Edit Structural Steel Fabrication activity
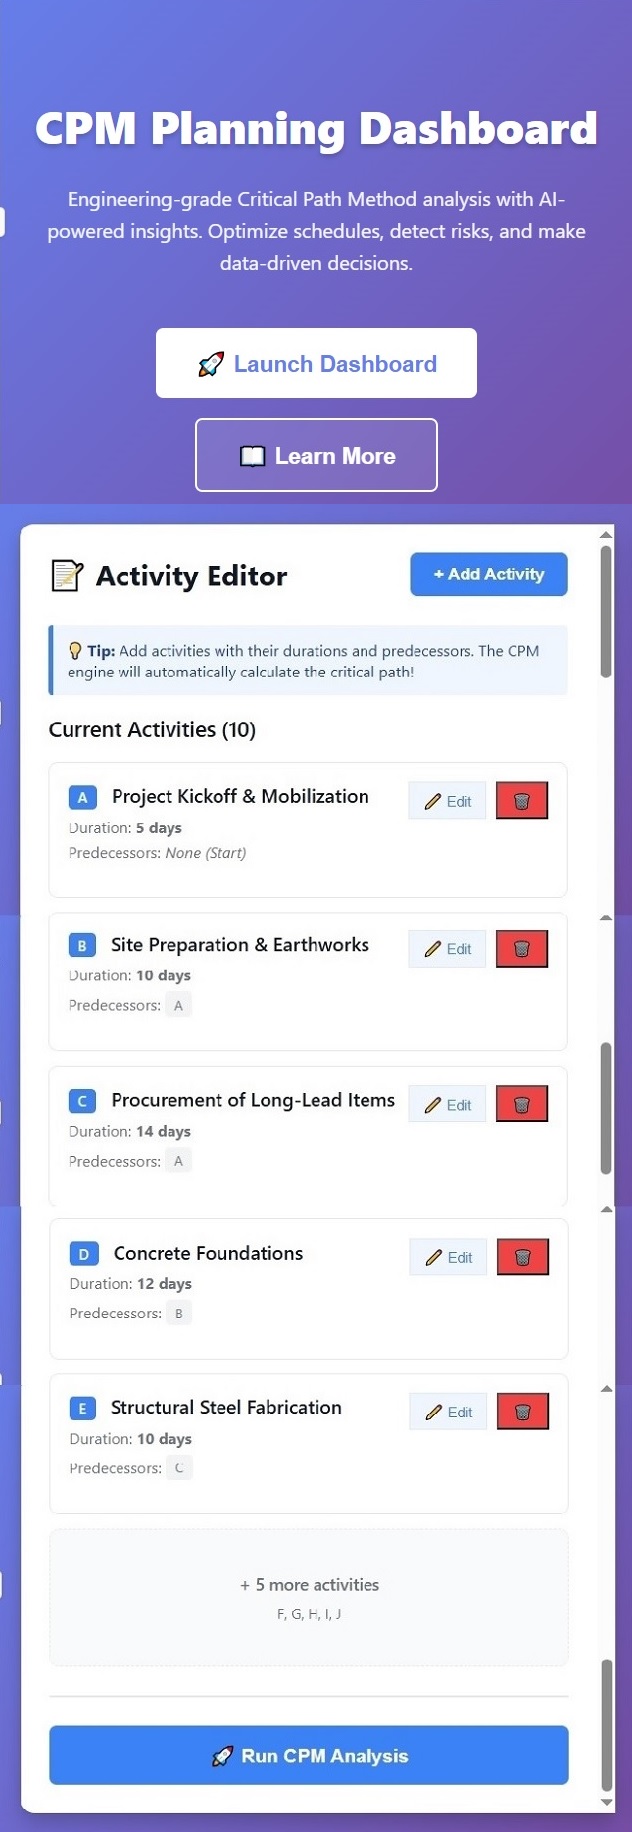632x1832 pixels. pos(448,1412)
